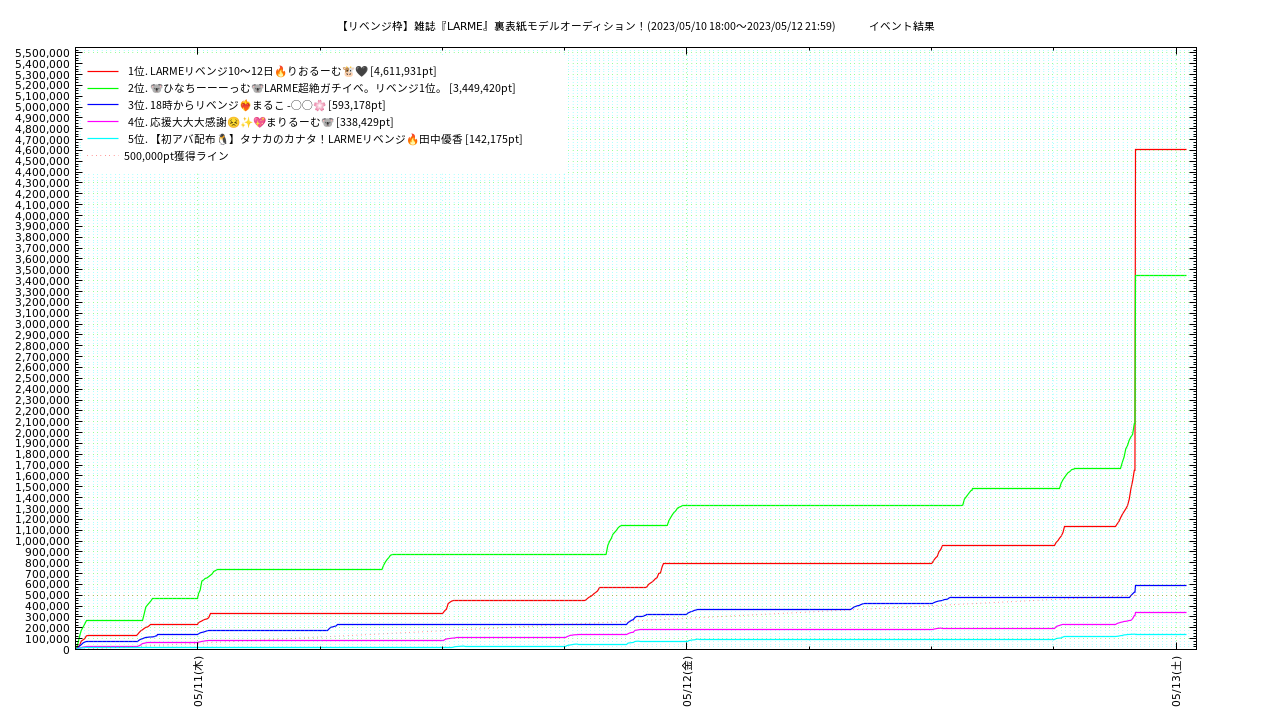Click the green line swatch in the legend
The image size is (1280, 720).
(103, 89)
